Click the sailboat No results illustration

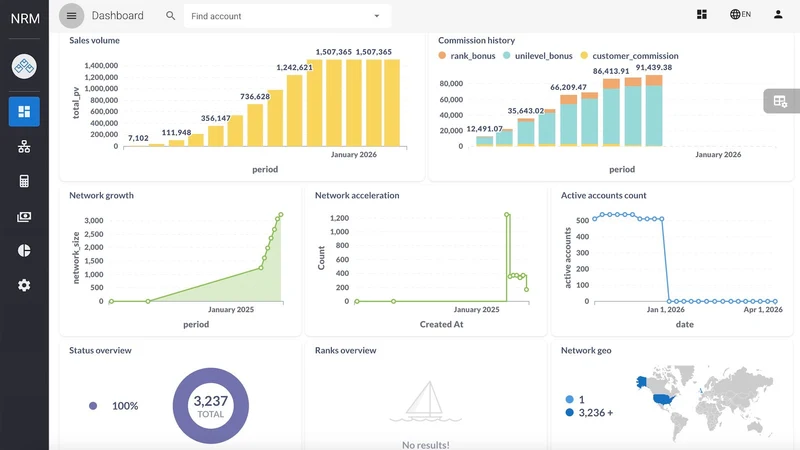coord(427,402)
